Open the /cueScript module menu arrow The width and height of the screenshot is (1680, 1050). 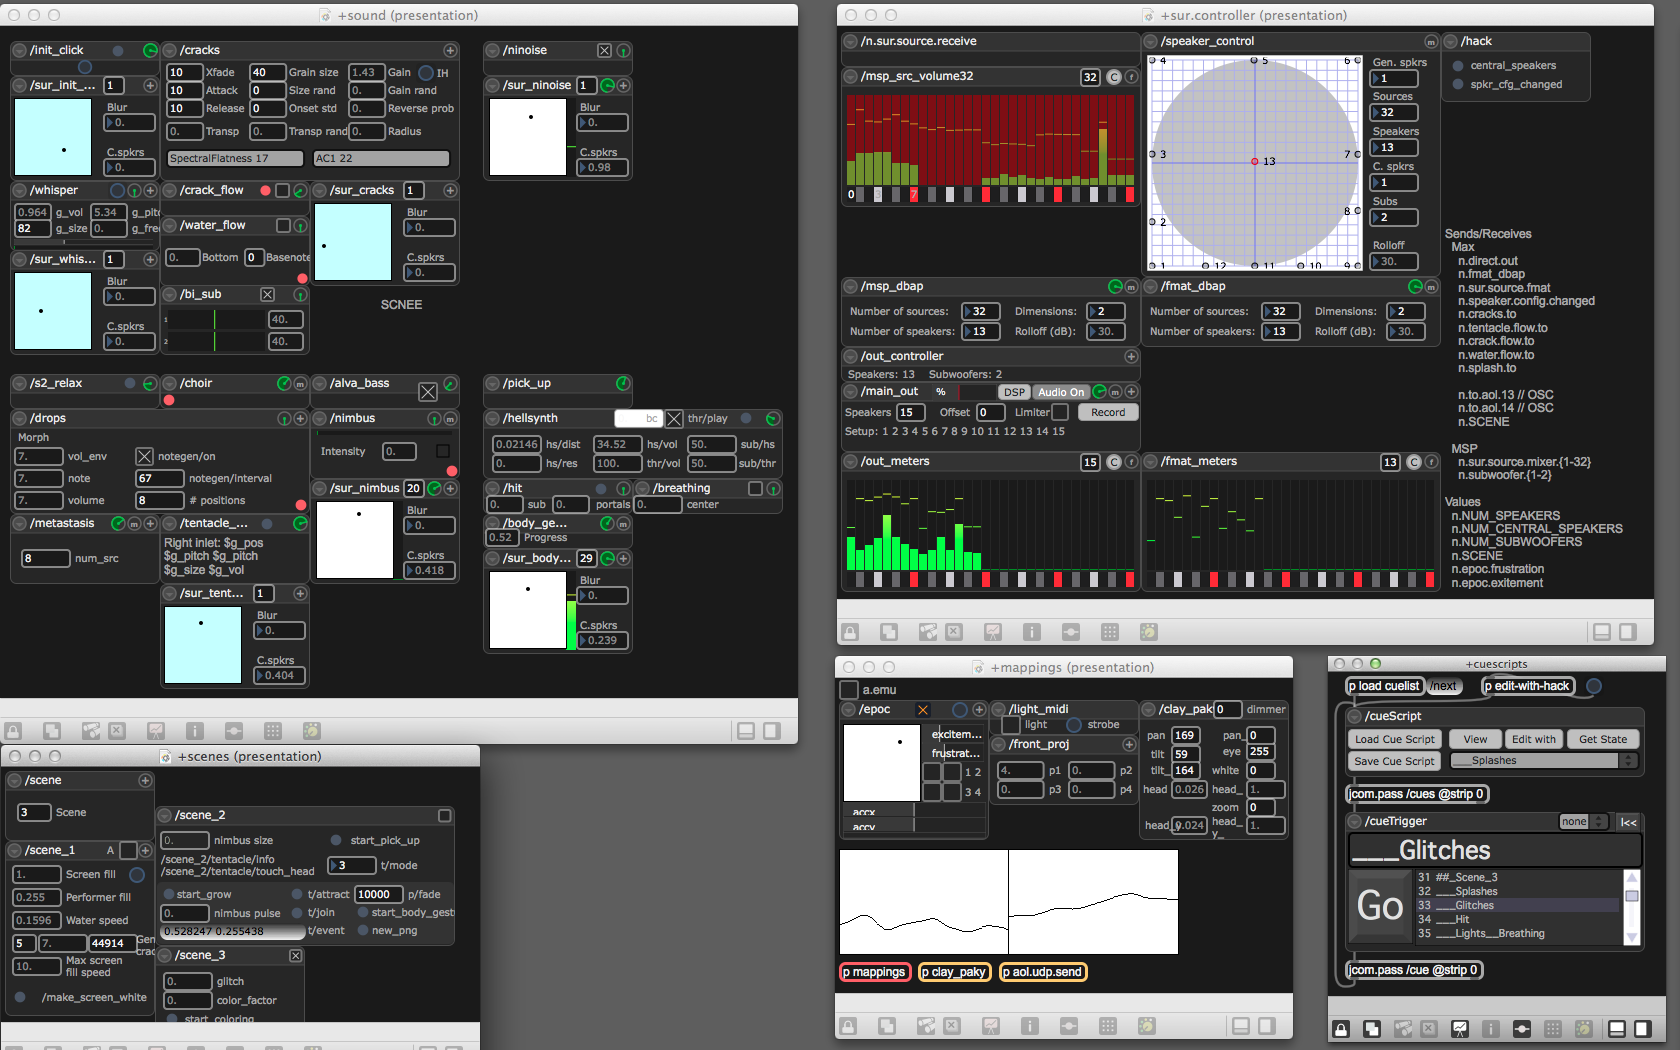tap(1355, 717)
